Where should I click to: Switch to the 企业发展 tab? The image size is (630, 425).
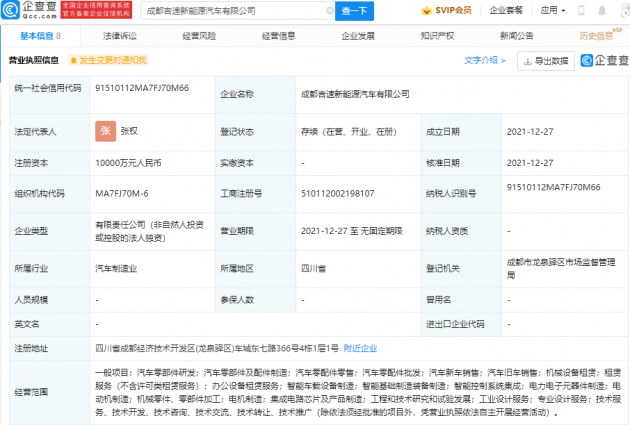(x=358, y=36)
